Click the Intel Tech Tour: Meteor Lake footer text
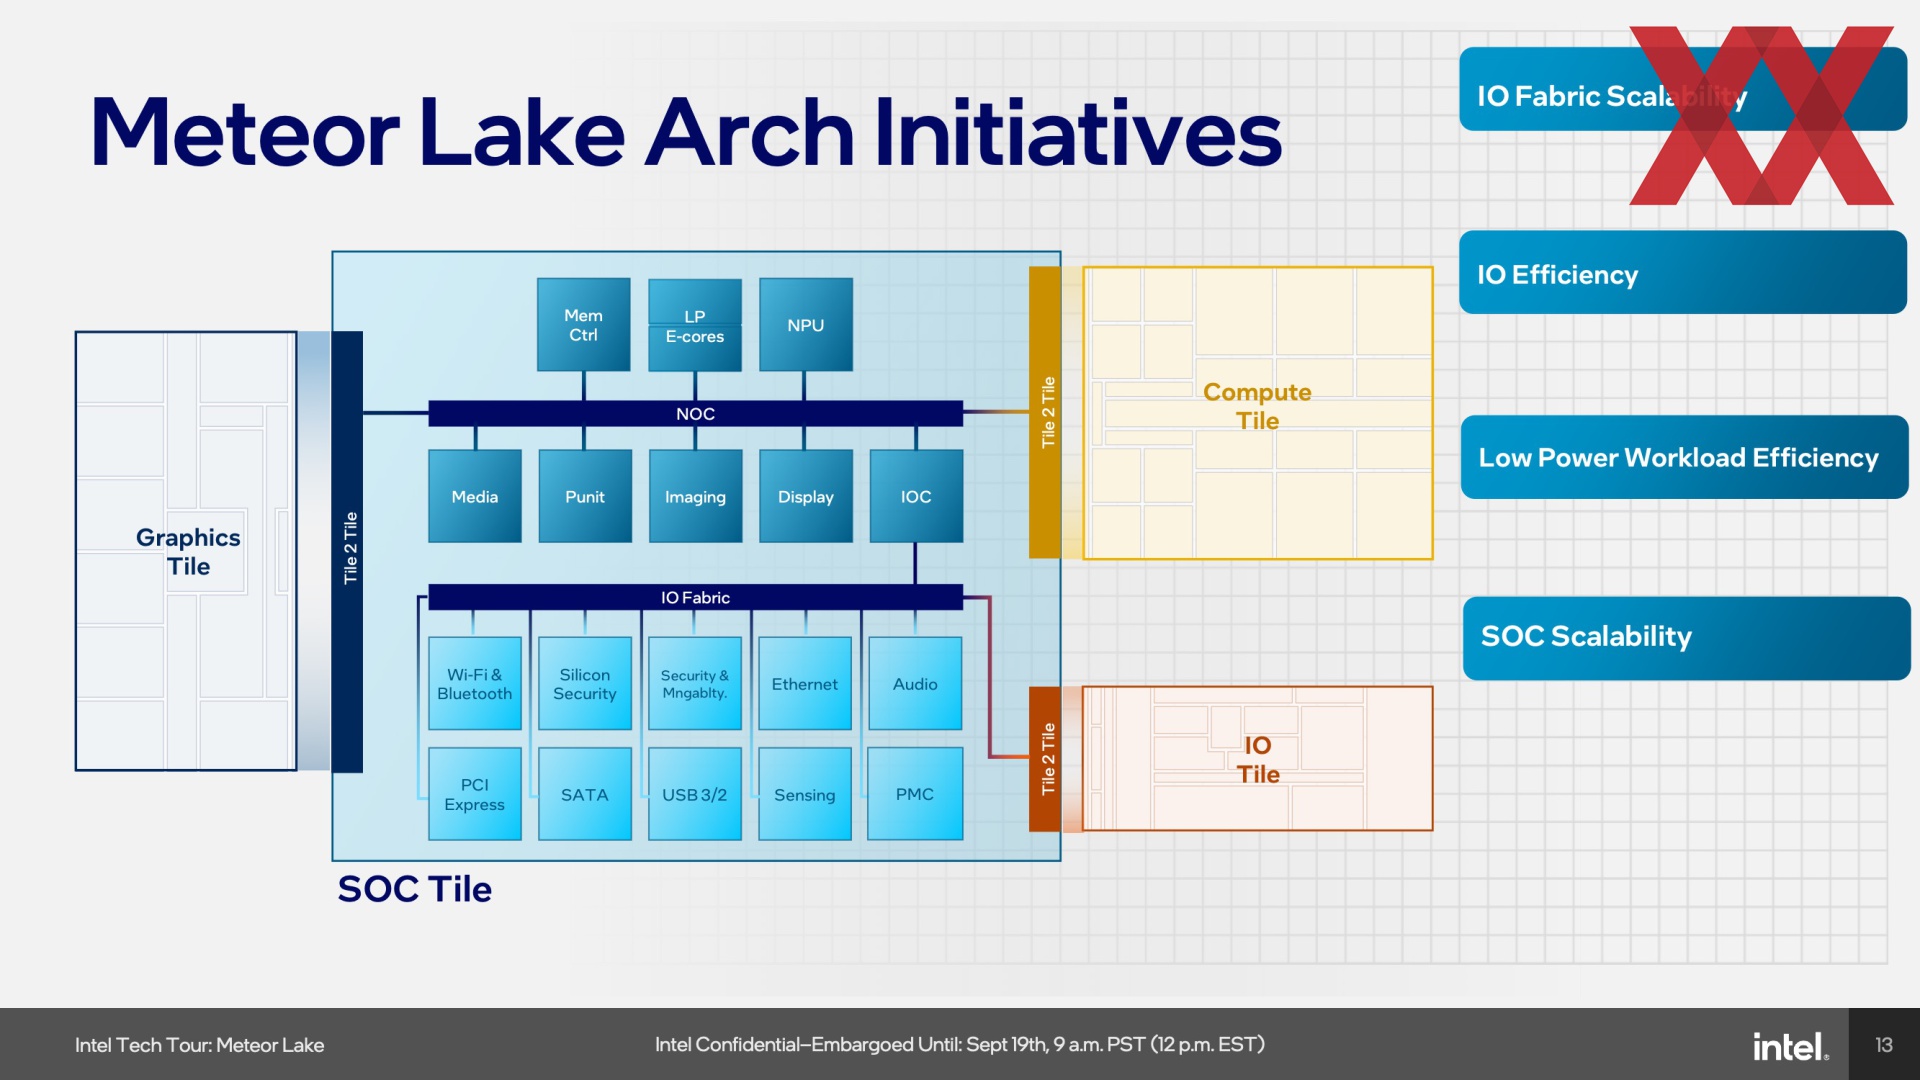Image resolution: width=1920 pixels, height=1080 pixels. click(199, 1045)
